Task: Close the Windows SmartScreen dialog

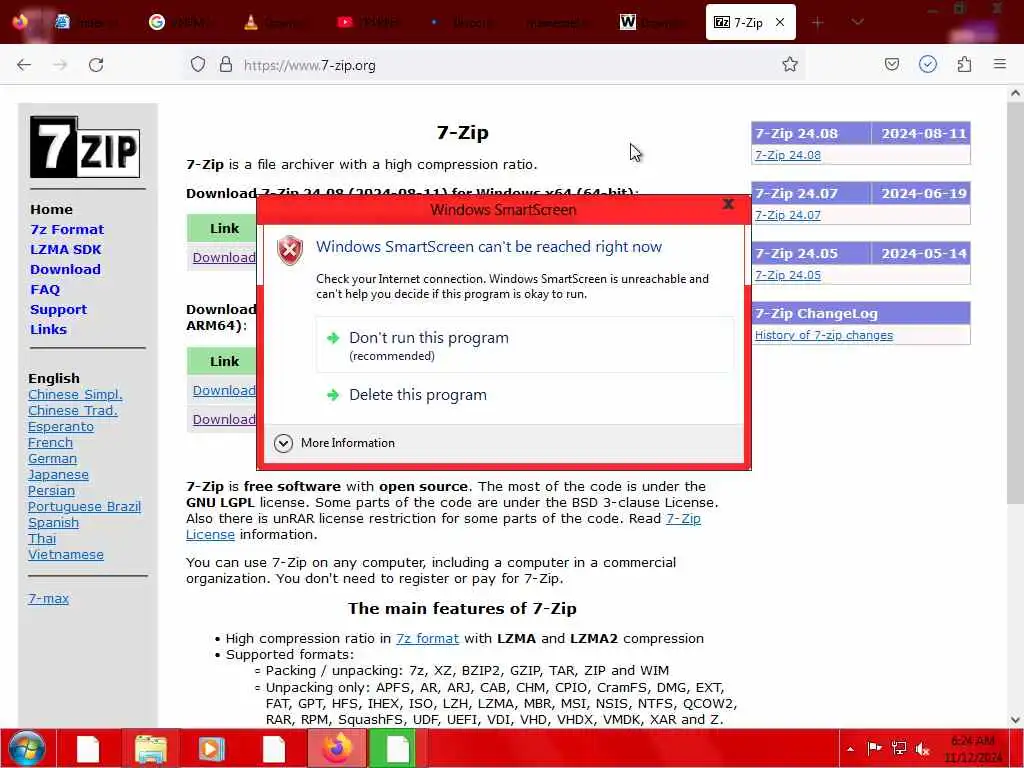Action: click(x=728, y=204)
